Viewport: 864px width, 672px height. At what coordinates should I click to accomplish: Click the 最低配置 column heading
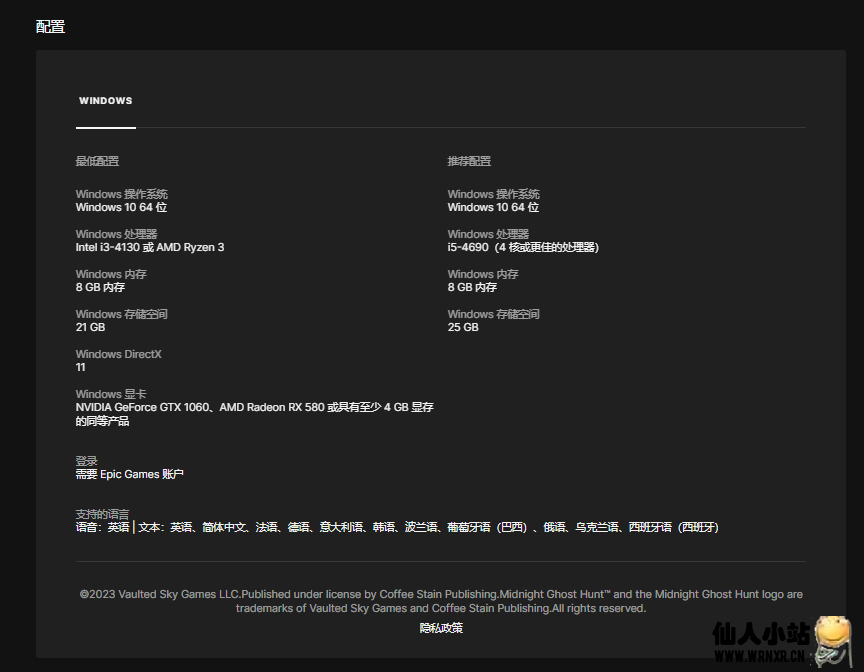pyautogui.click(x=97, y=161)
